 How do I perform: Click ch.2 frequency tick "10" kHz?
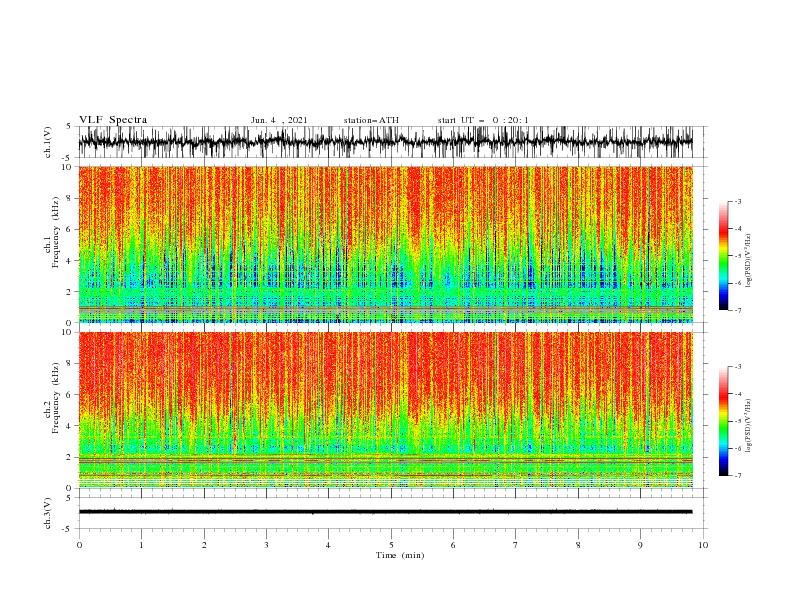67,332
